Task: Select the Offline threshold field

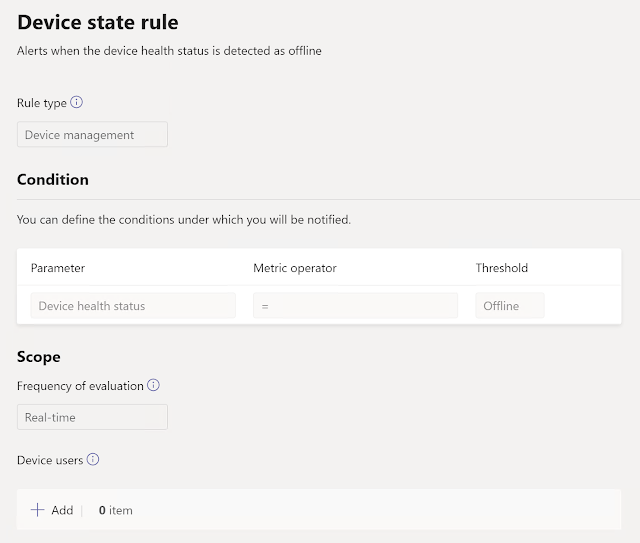Action: pyautogui.click(x=509, y=306)
